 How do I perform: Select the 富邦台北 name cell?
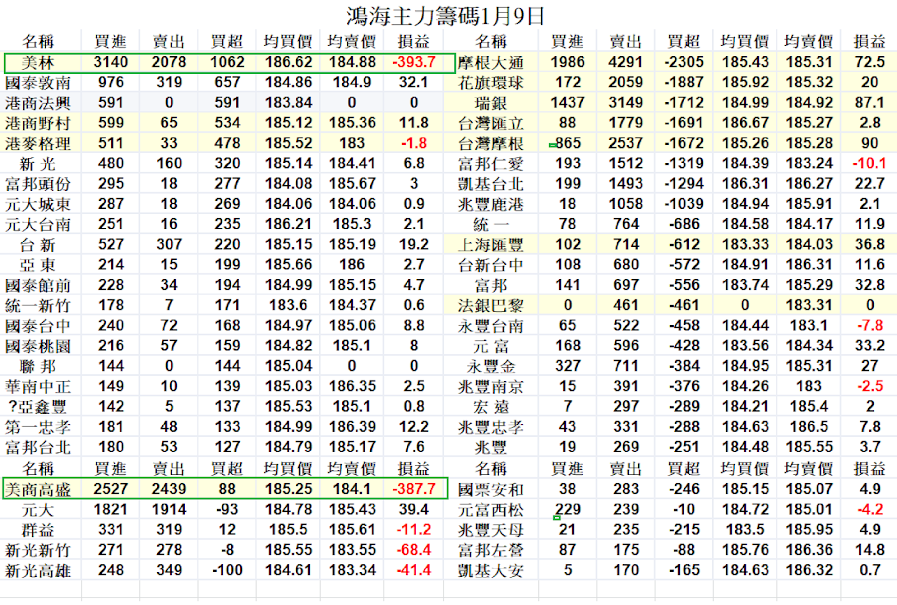[38, 447]
